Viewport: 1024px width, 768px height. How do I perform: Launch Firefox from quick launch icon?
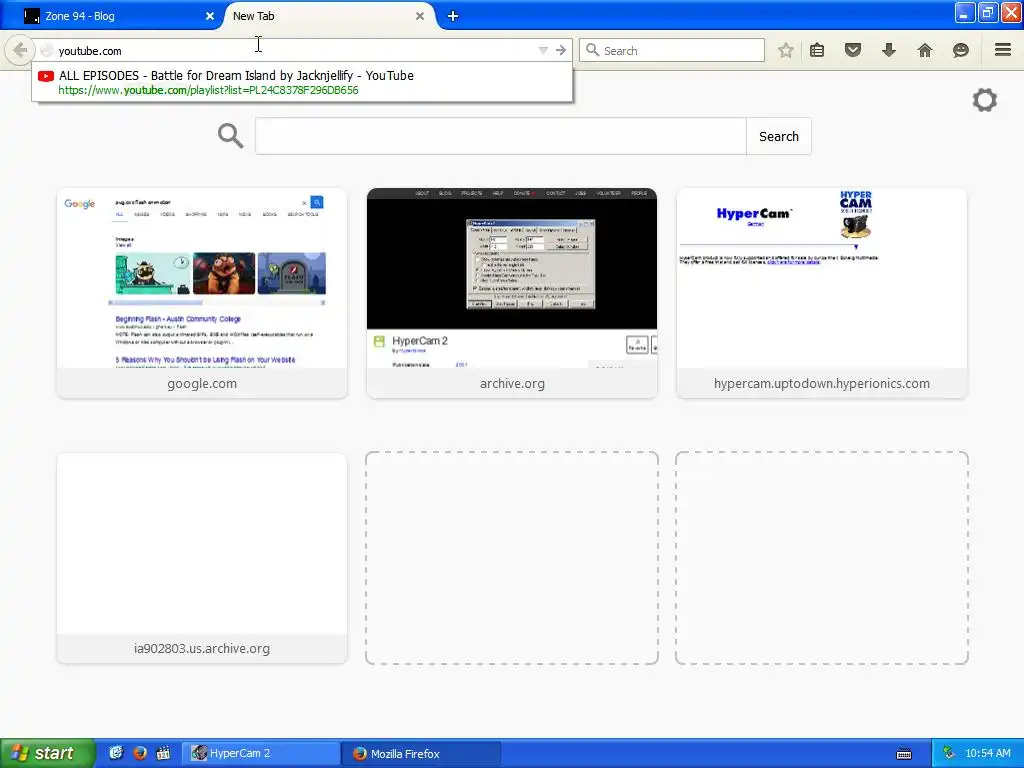pos(140,753)
